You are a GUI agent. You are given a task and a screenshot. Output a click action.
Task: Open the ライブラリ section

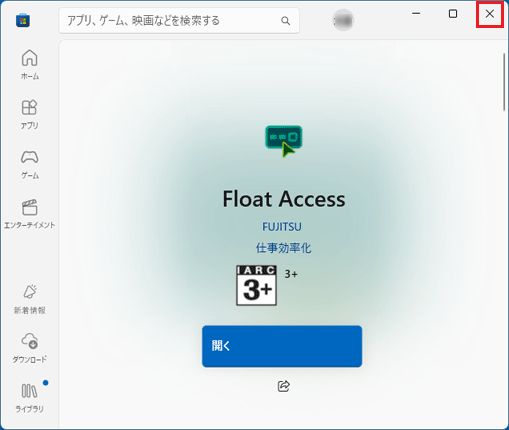tap(30, 397)
